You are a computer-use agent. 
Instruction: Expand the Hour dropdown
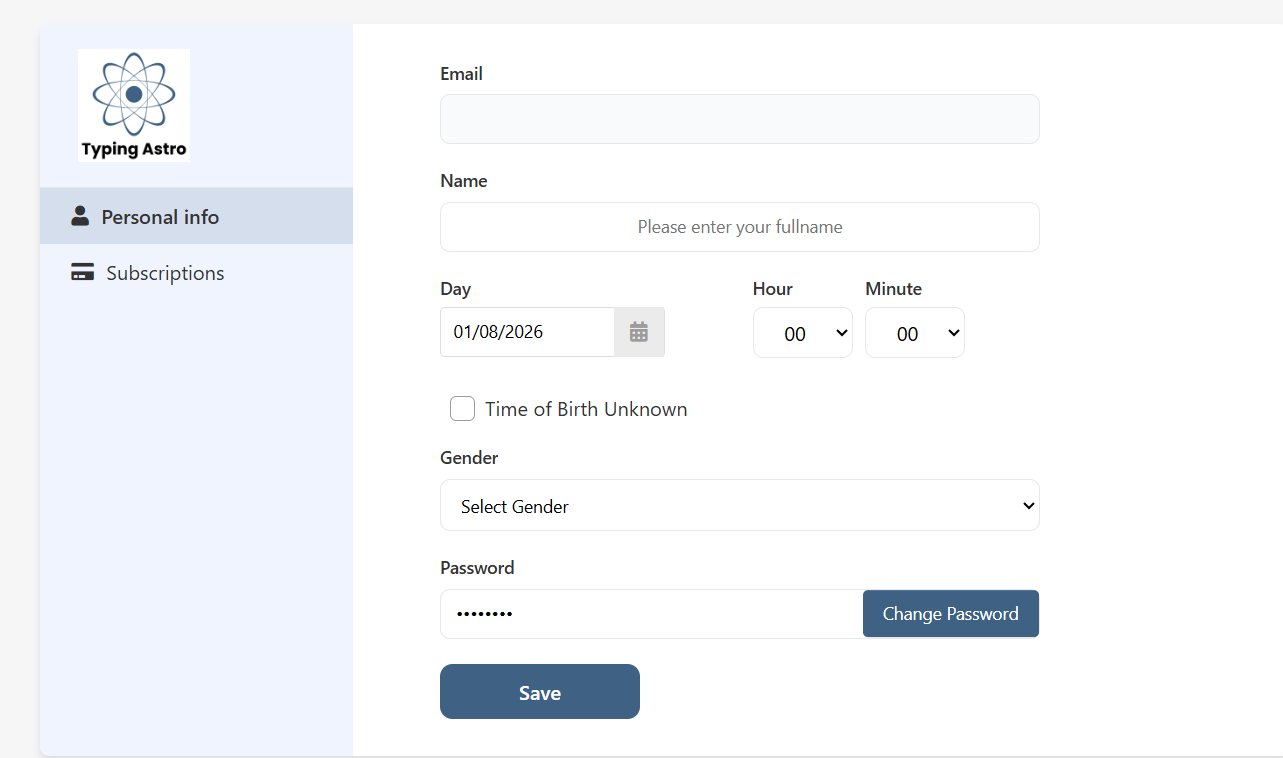[802, 333]
